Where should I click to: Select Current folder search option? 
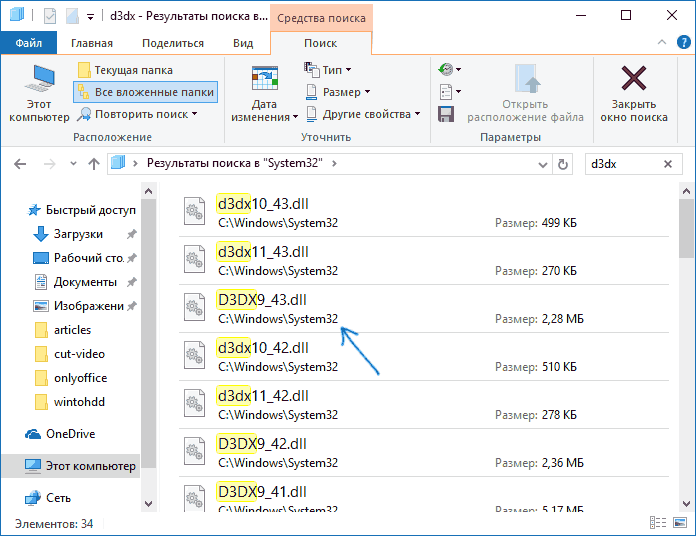pos(125,70)
